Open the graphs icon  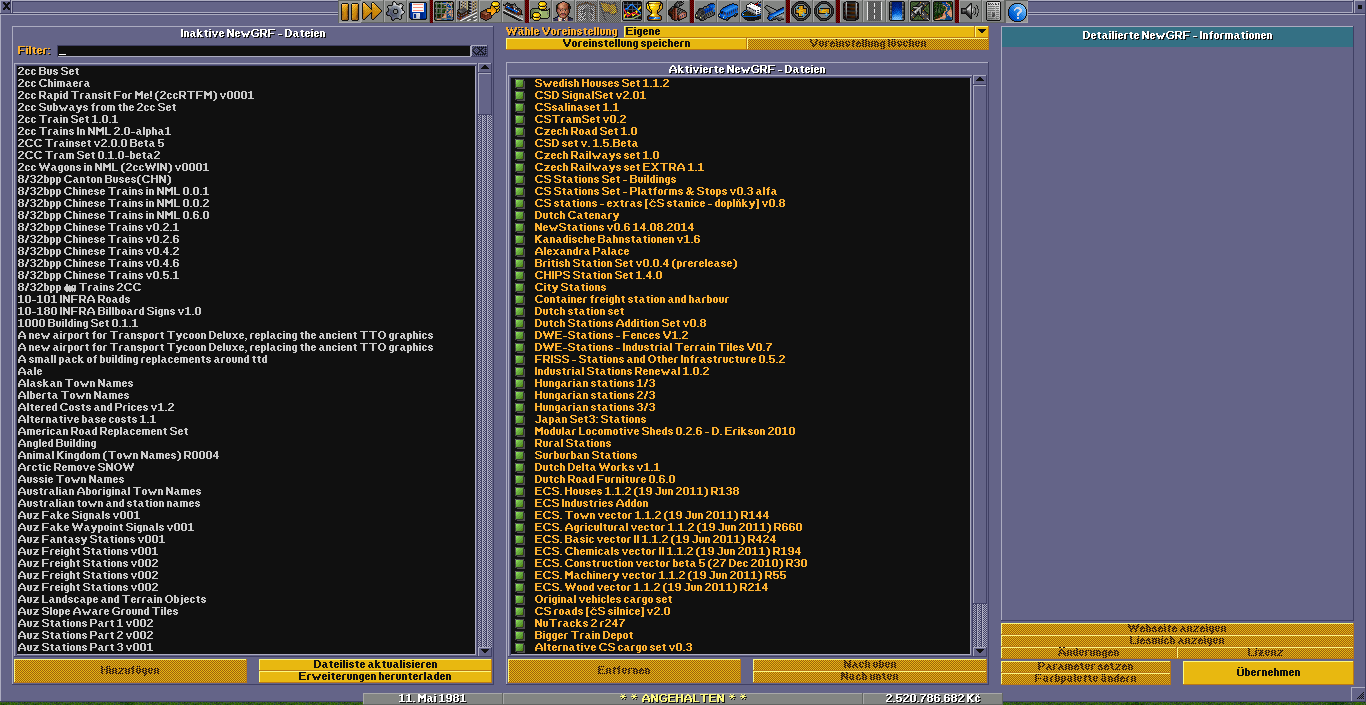[632, 11]
